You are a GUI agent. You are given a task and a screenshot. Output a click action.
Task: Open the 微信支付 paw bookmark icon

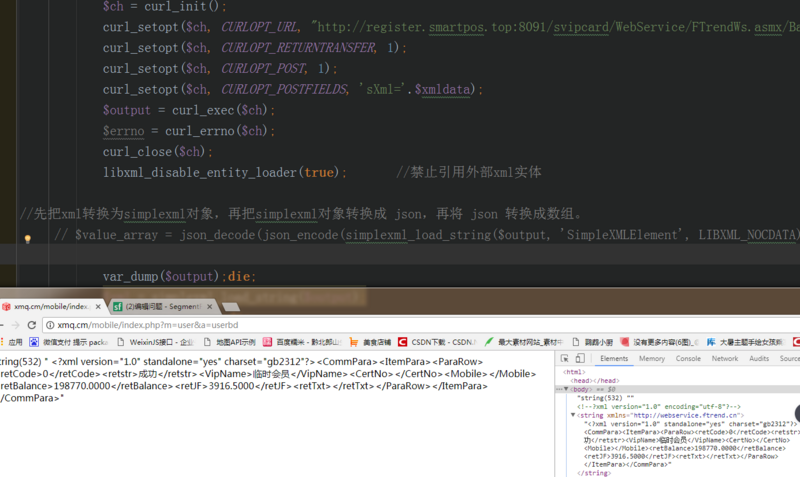tap(35, 342)
